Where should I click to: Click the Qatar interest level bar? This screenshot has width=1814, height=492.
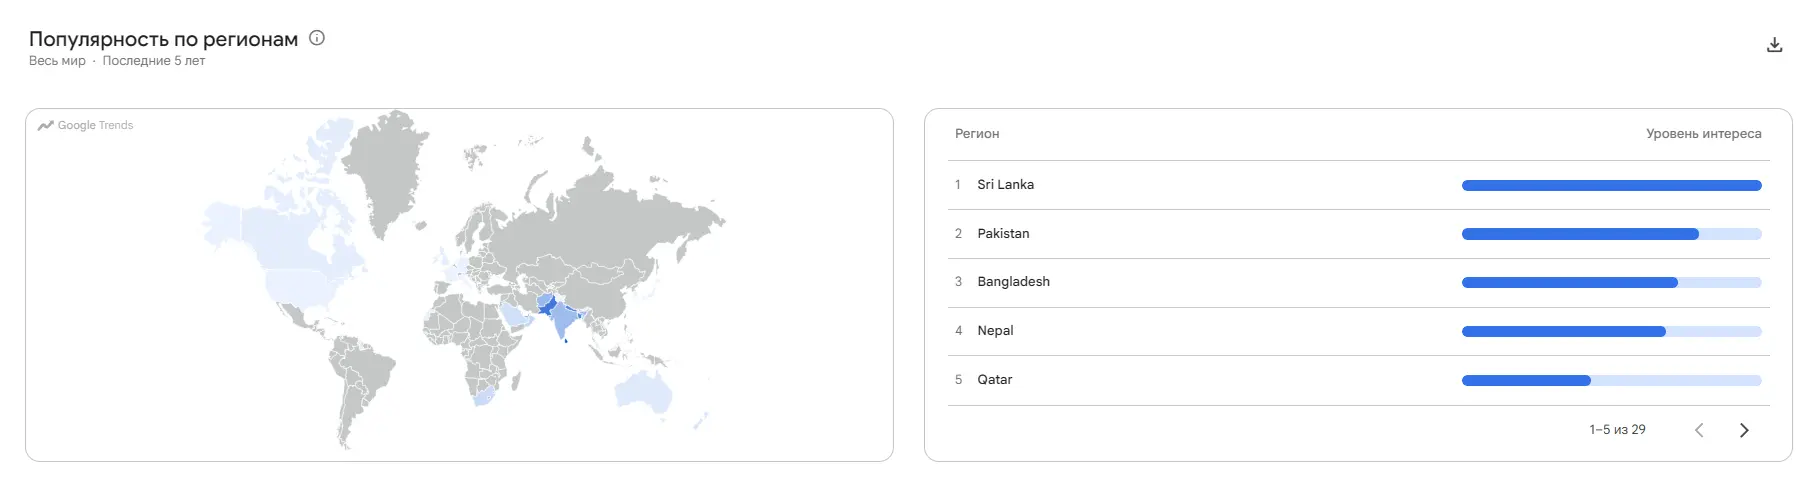pyautogui.click(x=1612, y=380)
